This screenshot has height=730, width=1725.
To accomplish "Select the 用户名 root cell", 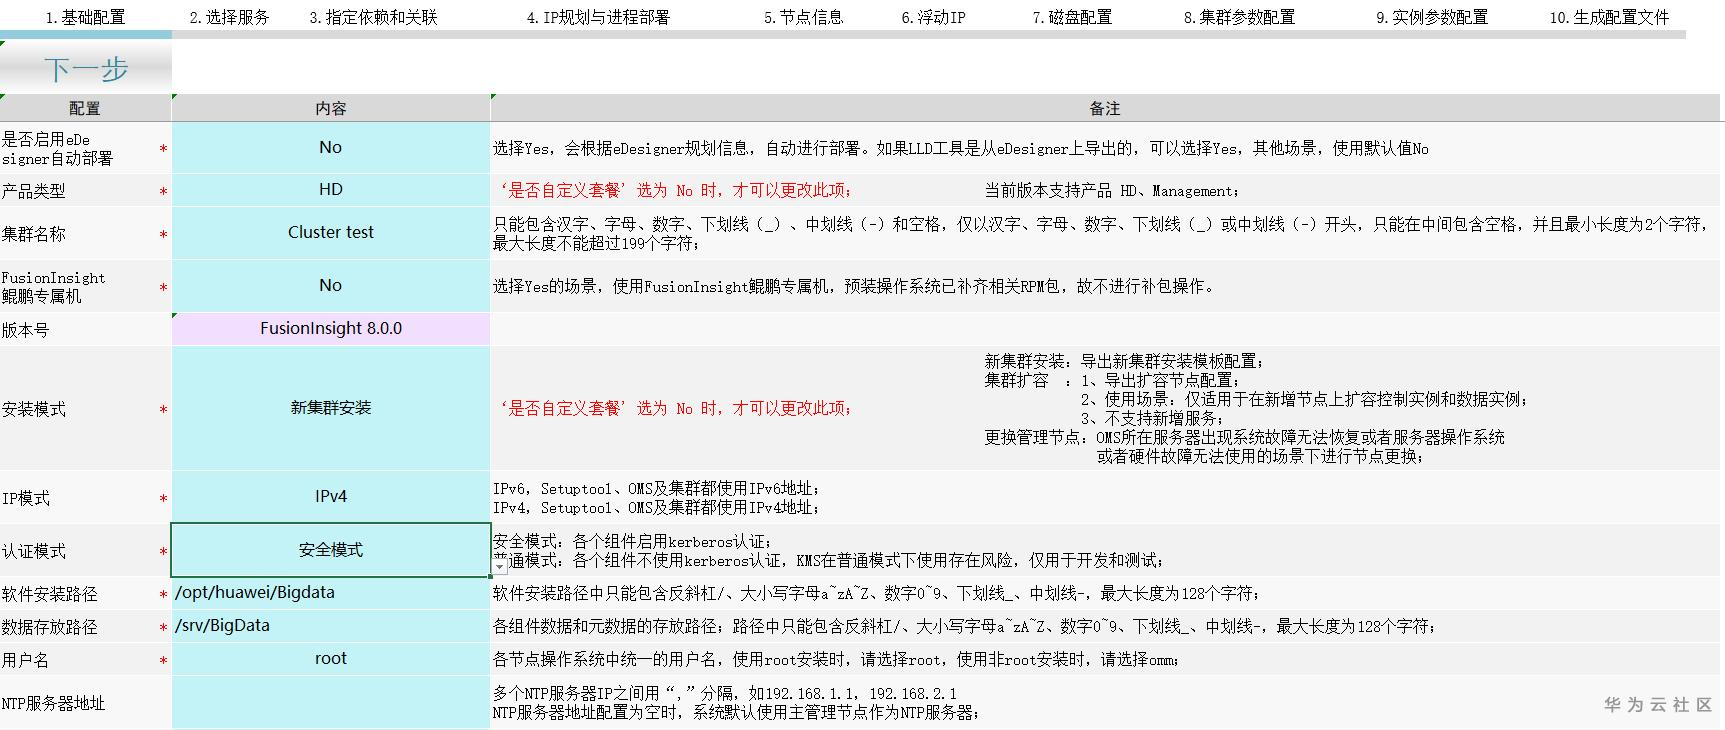I will (x=331, y=659).
